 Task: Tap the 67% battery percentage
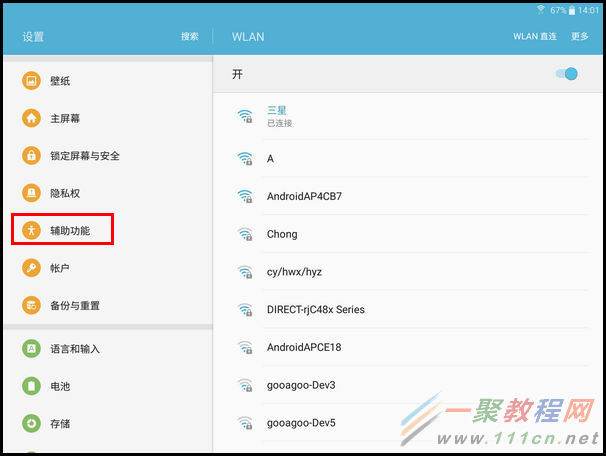click(x=558, y=10)
